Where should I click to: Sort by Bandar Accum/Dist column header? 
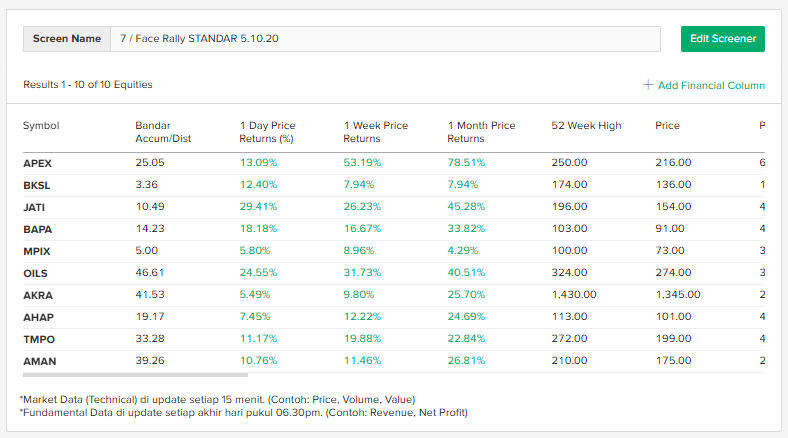[162, 132]
